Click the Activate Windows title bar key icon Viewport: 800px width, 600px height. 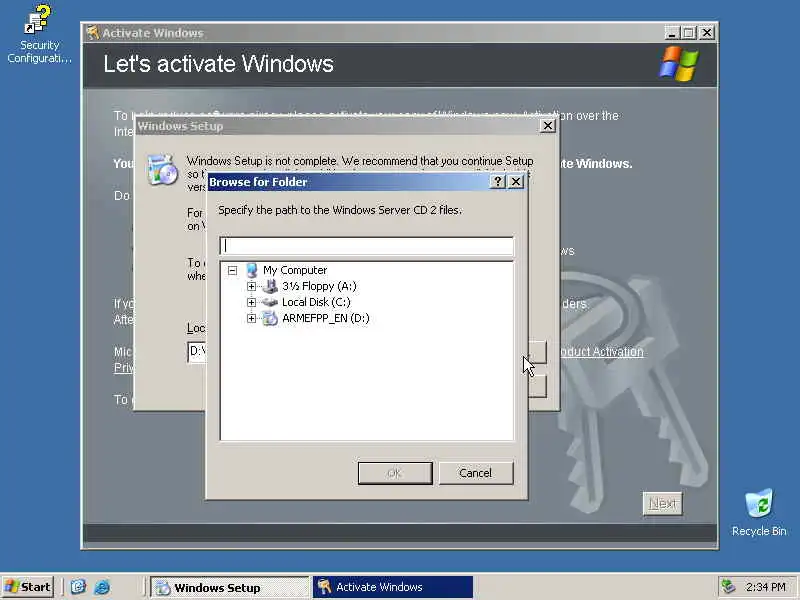coord(93,33)
